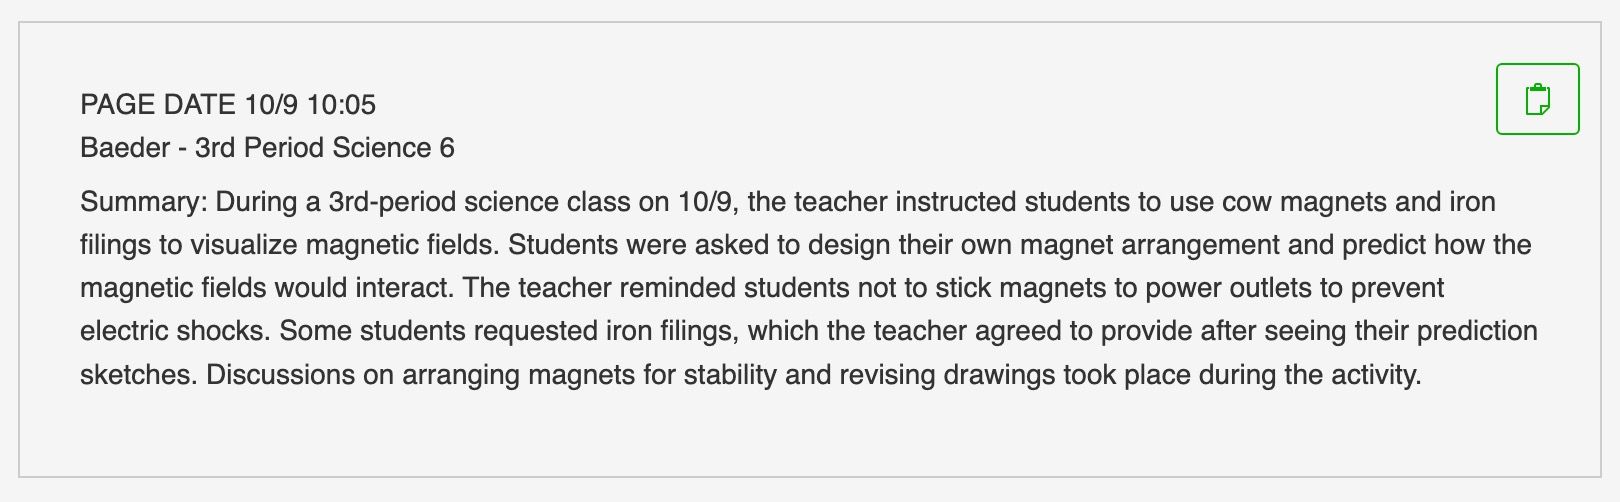Click 'PAGE DATE' label text
This screenshot has height=502, width=1620.
coord(158,105)
